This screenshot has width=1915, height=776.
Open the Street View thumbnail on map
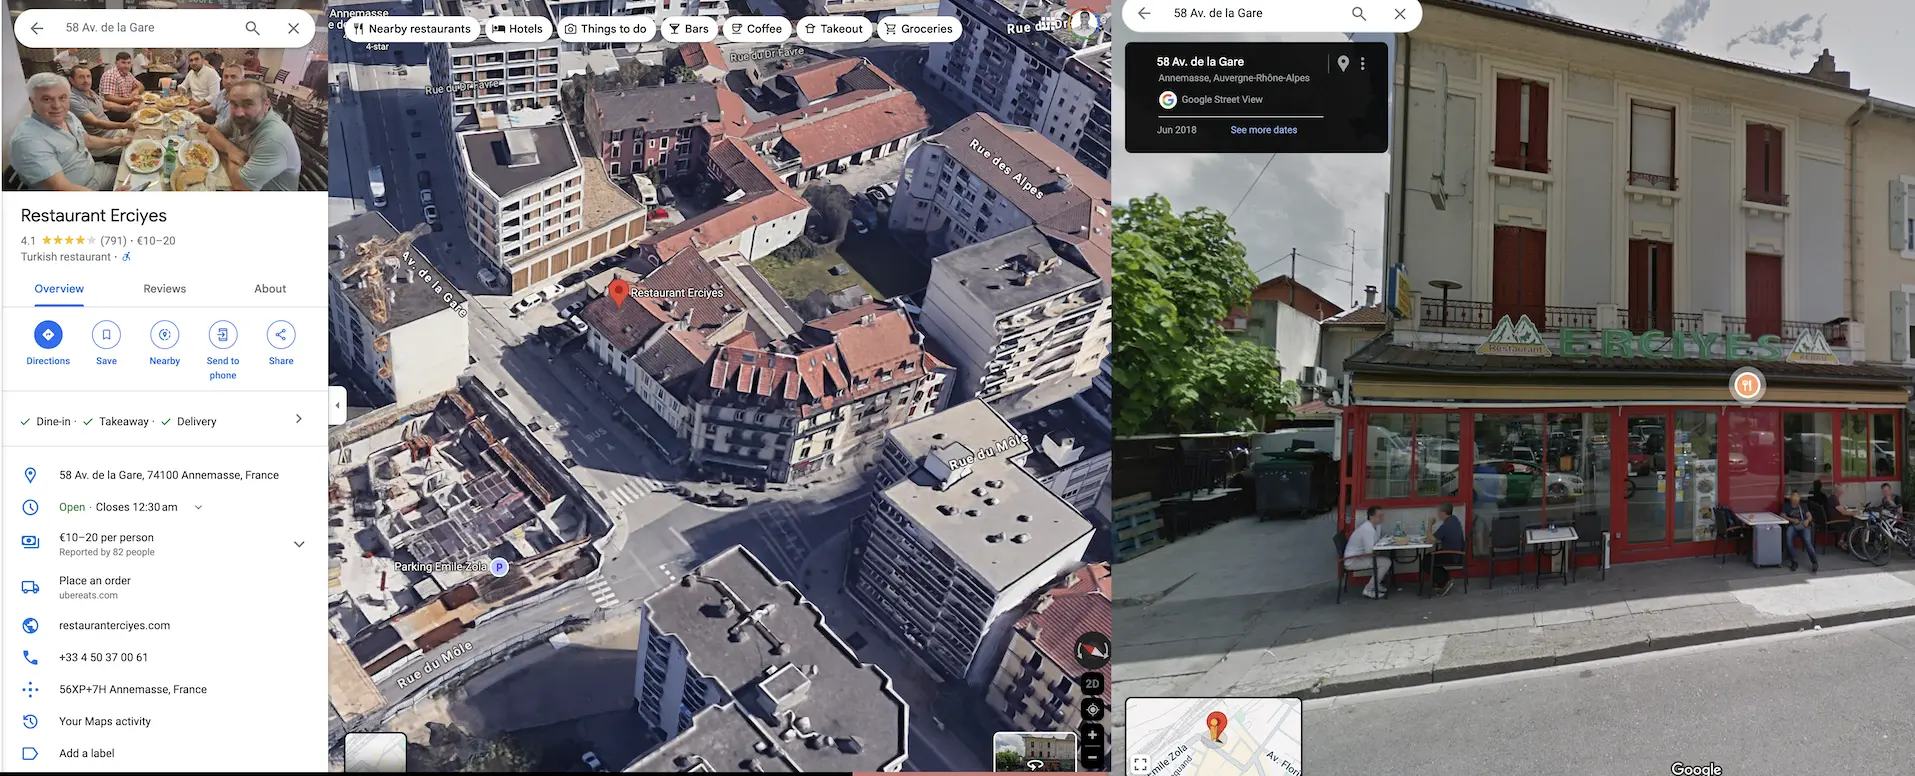point(1034,752)
